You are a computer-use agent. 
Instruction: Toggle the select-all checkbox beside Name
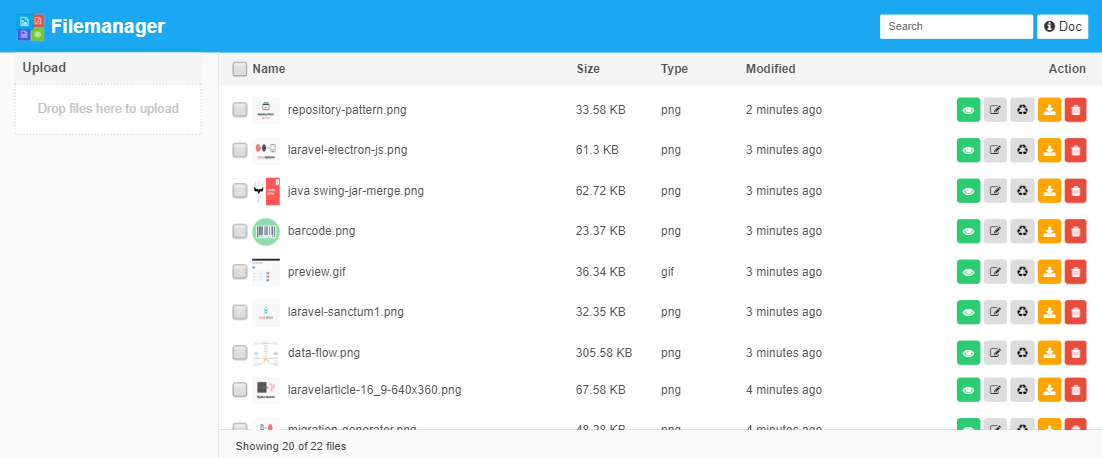point(240,69)
